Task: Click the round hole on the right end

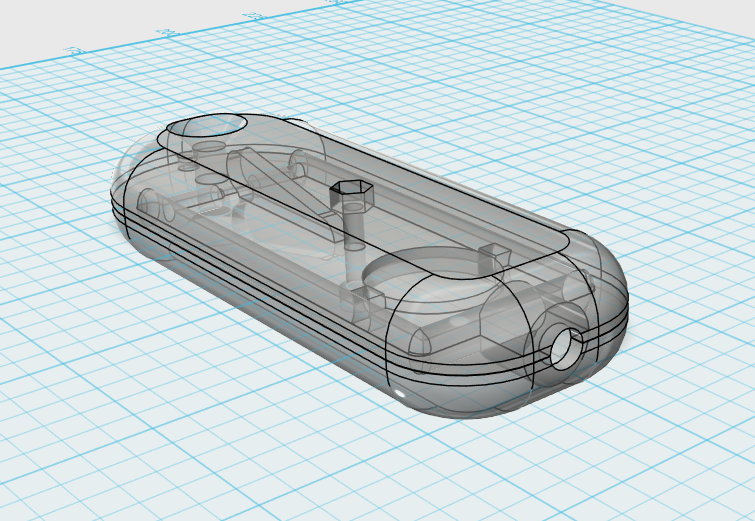Action: pyautogui.click(x=566, y=347)
